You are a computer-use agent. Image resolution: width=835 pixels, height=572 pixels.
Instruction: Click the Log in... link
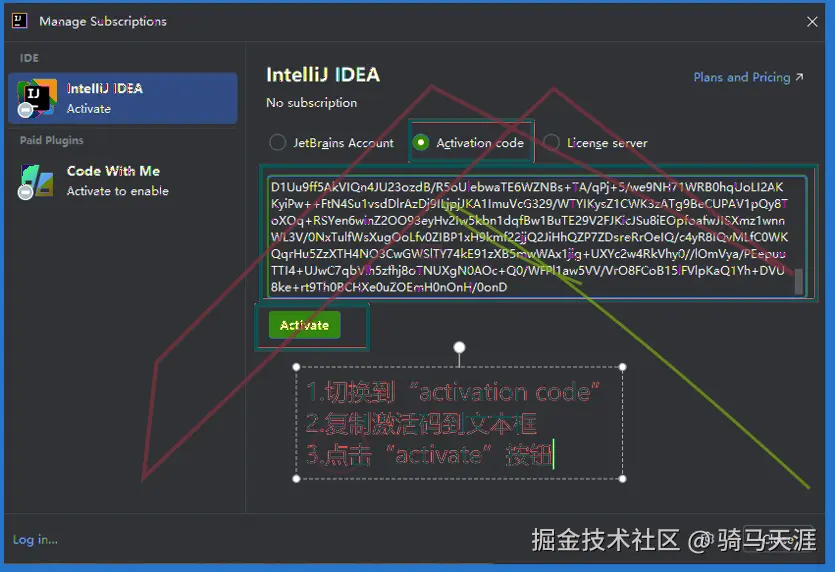pyautogui.click(x=35, y=540)
